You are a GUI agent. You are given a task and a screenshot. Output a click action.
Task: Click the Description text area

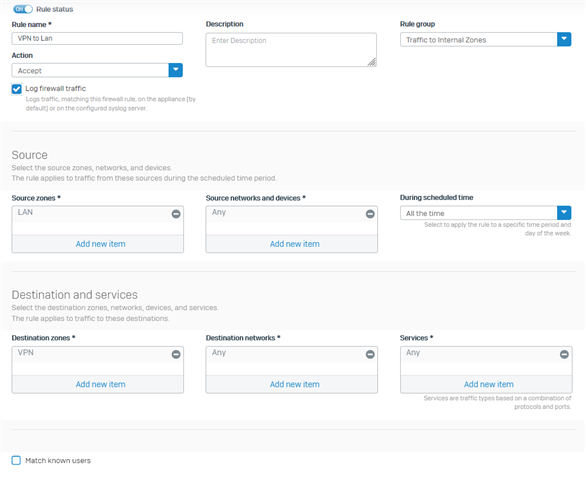291,50
